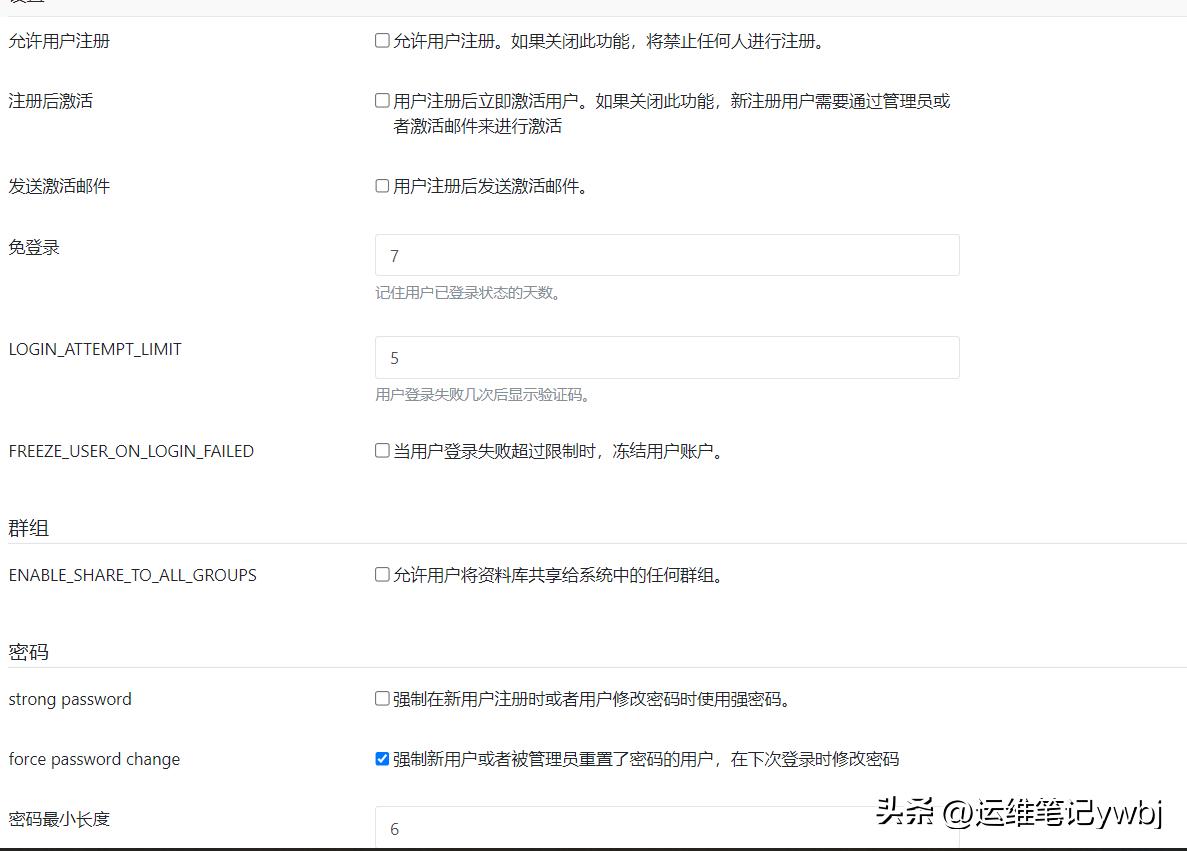1187x851 pixels.
Task: Enable the 注册后激活 checkbox
Action: [x=381, y=98]
